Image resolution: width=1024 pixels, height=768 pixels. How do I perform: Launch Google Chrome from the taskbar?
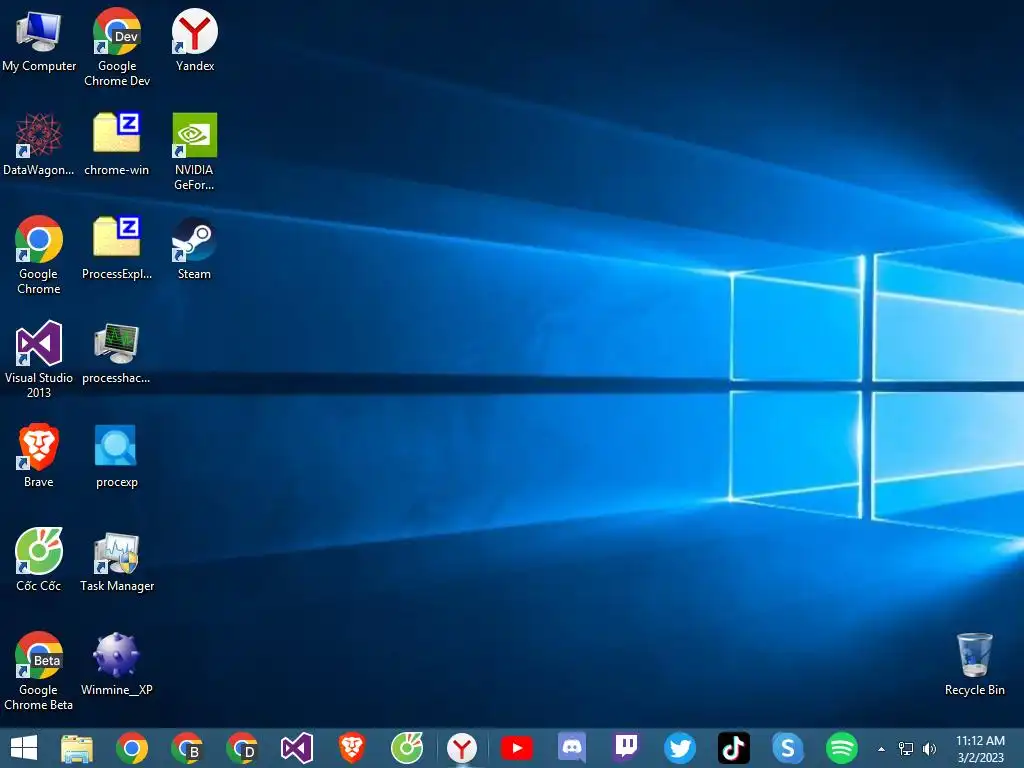(131, 748)
